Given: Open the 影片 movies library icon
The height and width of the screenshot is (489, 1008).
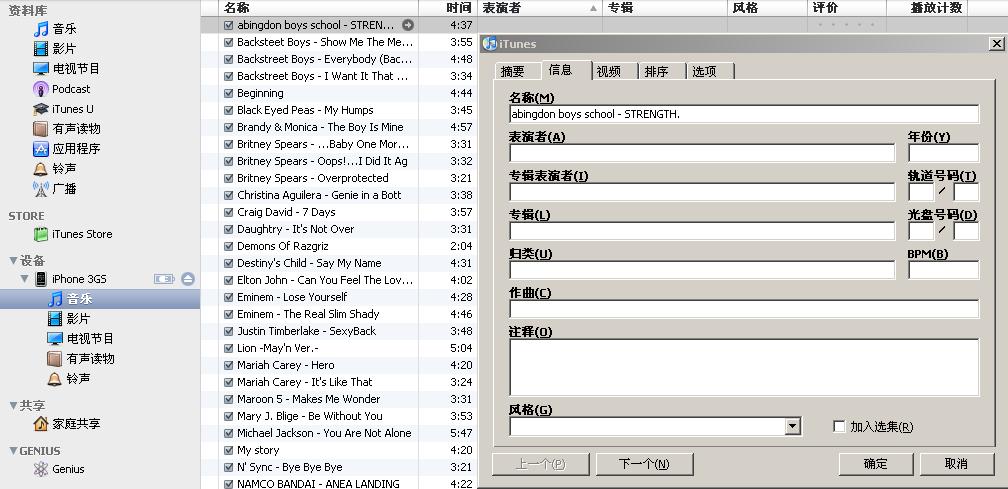Looking at the screenshot, I should (x=41, y=49).
